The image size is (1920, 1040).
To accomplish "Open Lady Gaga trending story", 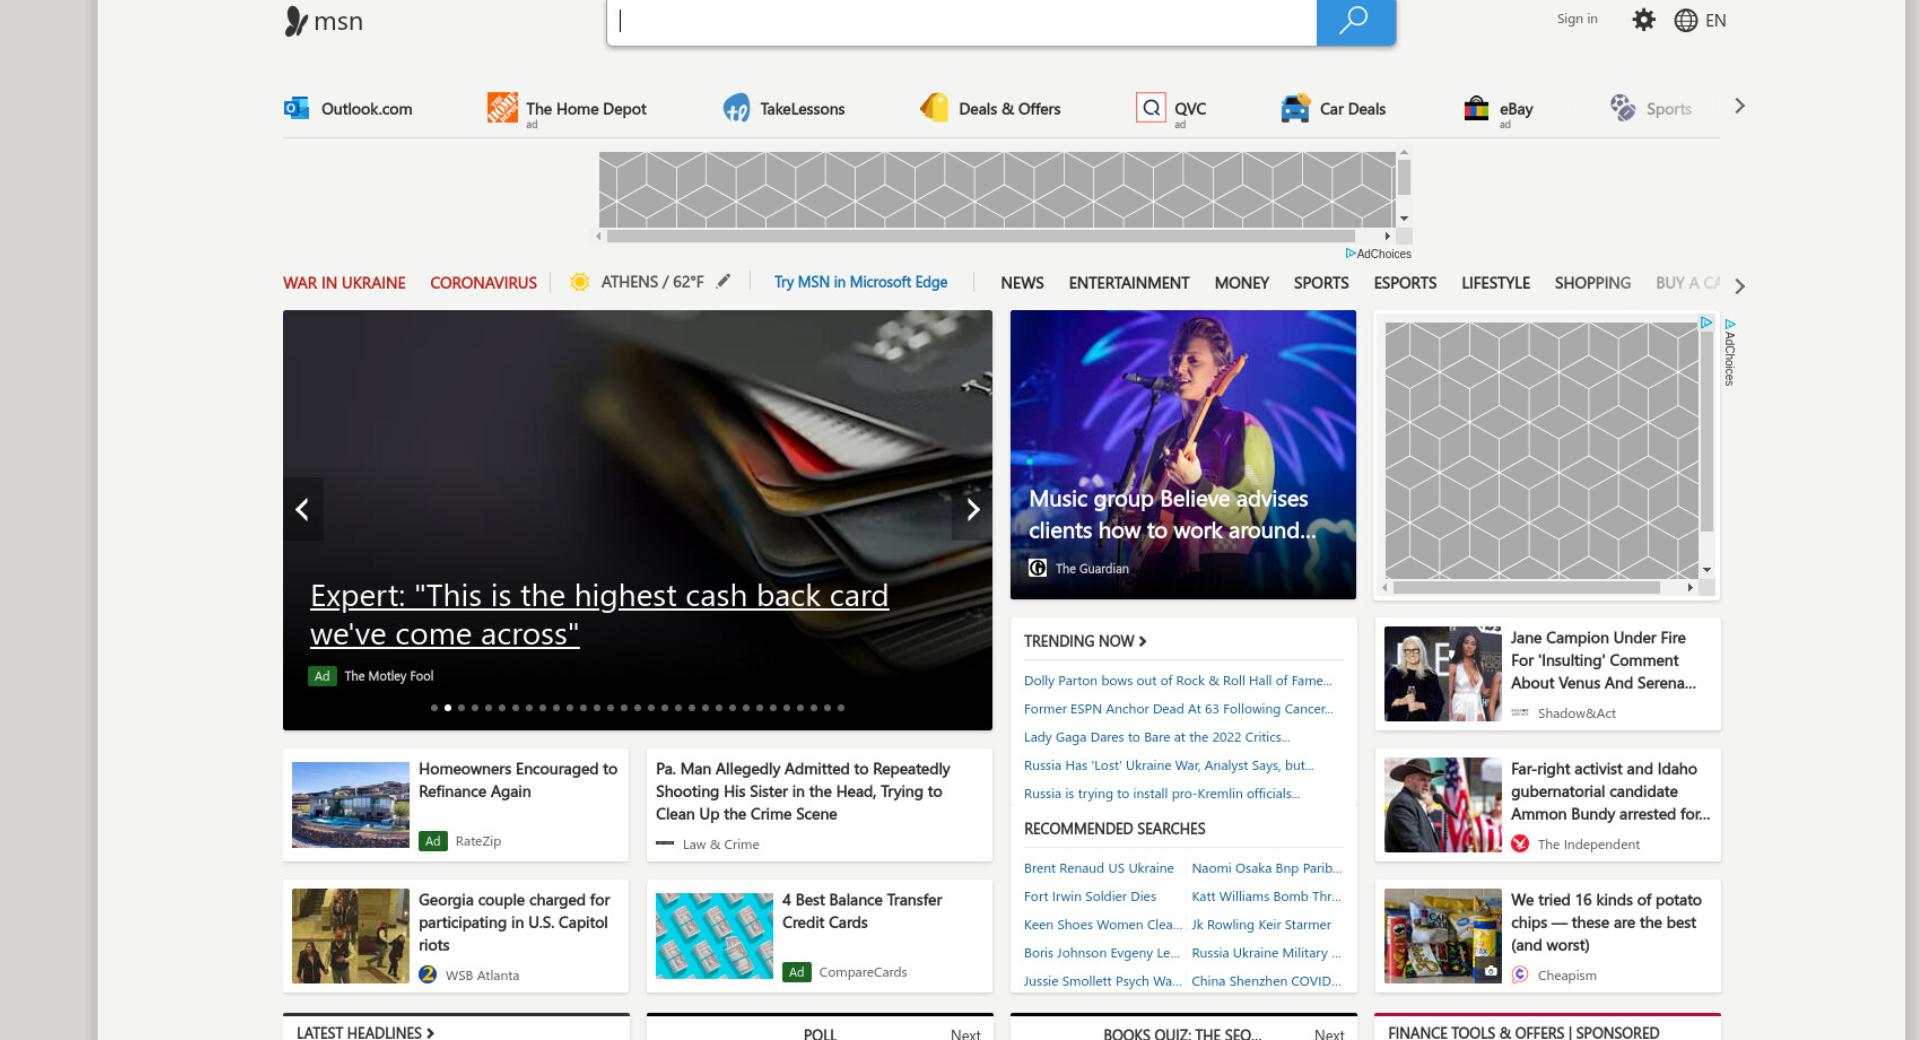I will 1157,737.
